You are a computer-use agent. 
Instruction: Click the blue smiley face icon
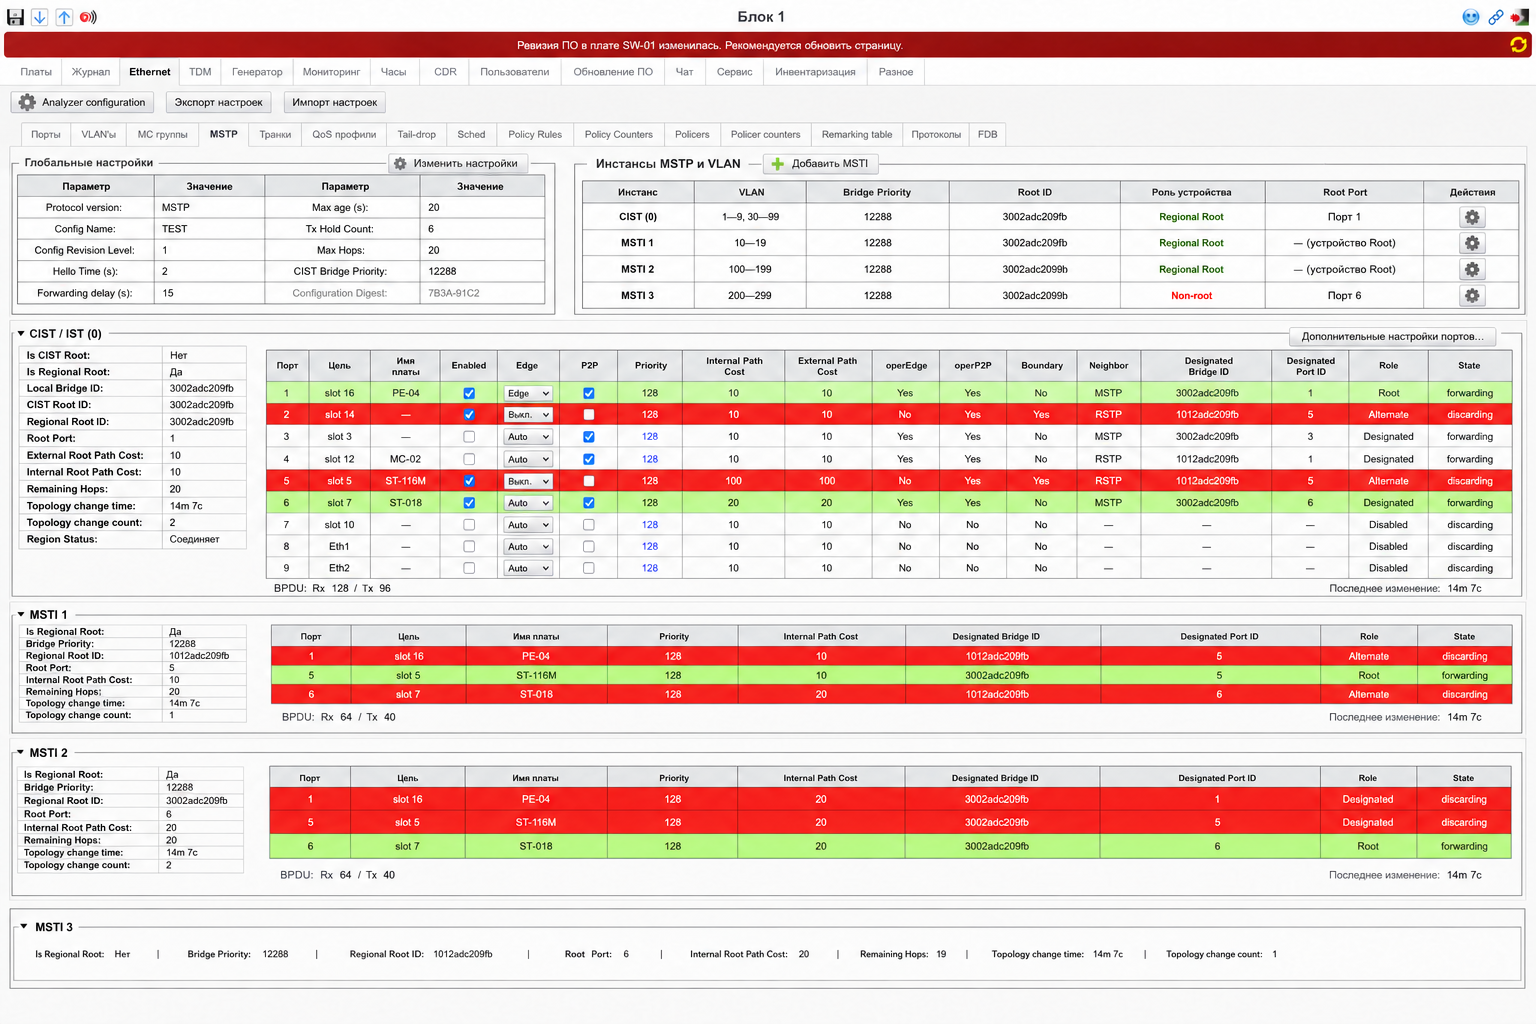click(x=1471, y=17)
